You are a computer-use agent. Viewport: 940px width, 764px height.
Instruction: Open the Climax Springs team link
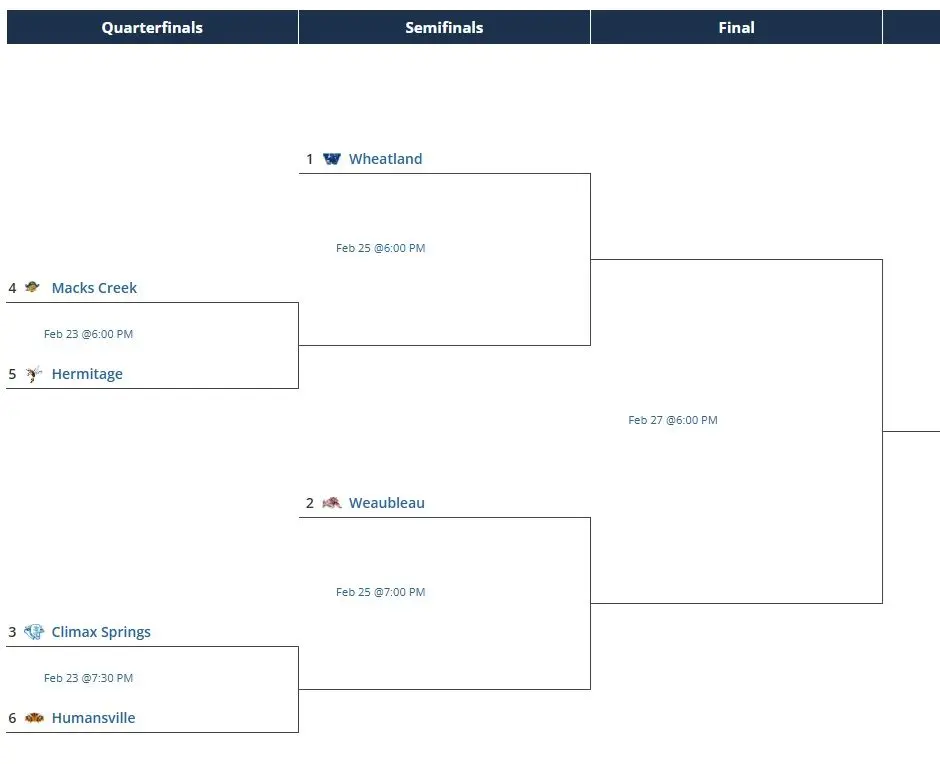(101, 632)
